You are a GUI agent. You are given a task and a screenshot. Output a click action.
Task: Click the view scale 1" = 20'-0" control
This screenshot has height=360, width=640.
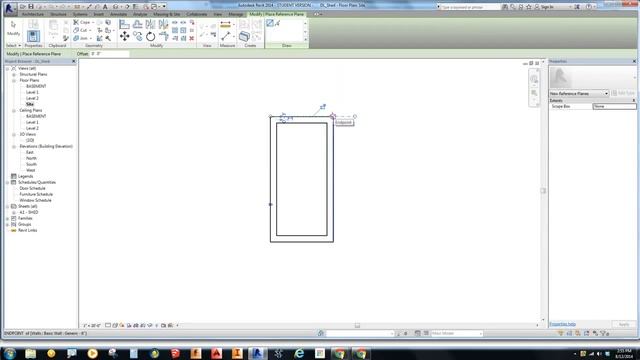[x=91, y=325]
